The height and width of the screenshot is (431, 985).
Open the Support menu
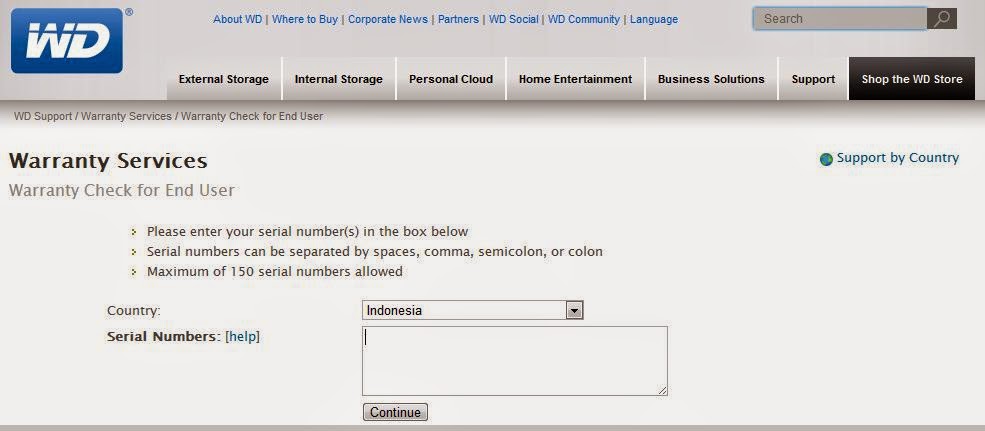(814, 79)
